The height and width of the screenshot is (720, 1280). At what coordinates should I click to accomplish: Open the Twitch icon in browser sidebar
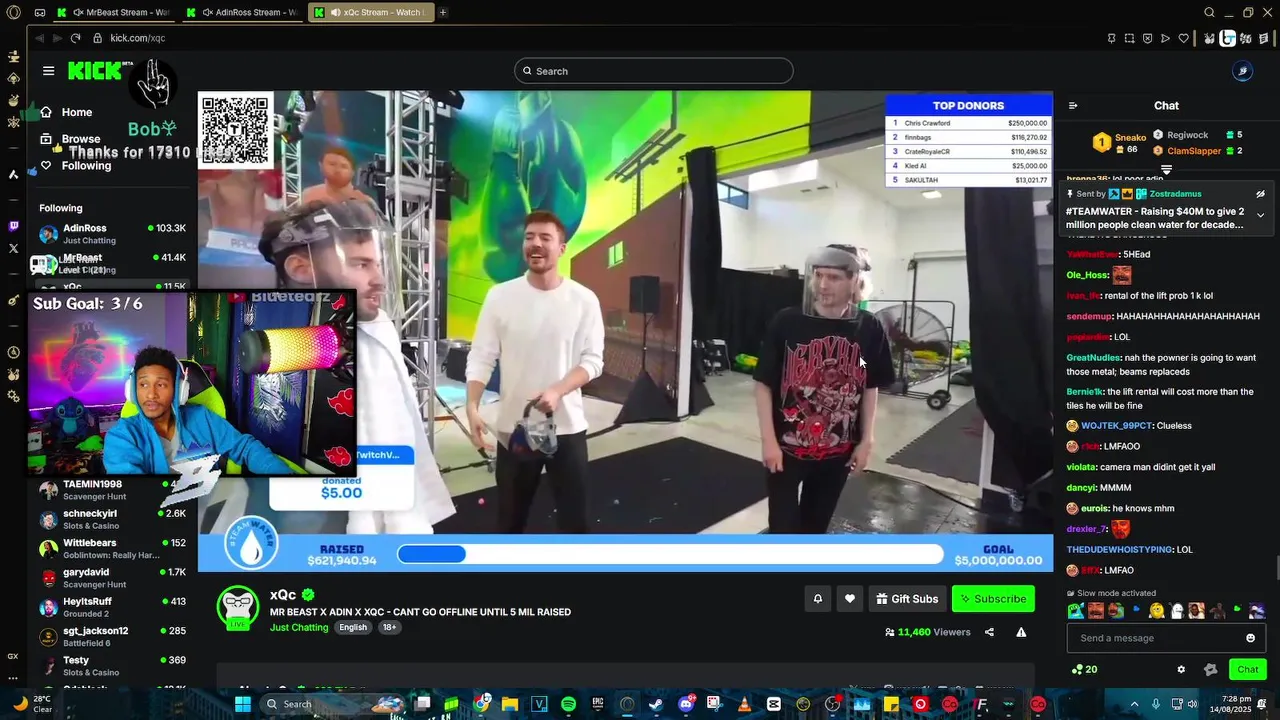point(13,227)
